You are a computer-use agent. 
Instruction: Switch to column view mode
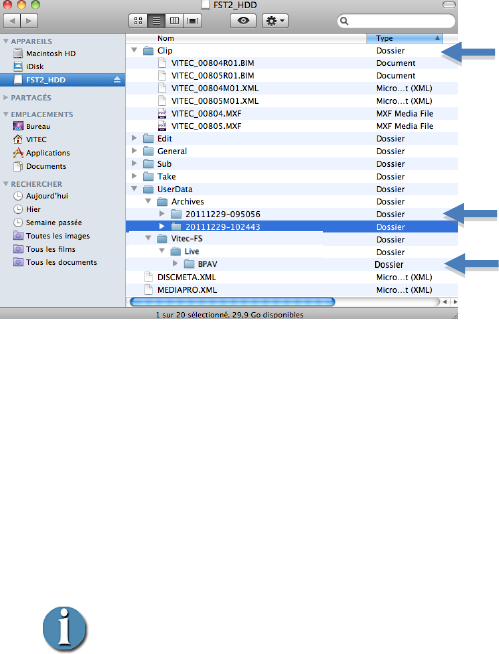174,20
